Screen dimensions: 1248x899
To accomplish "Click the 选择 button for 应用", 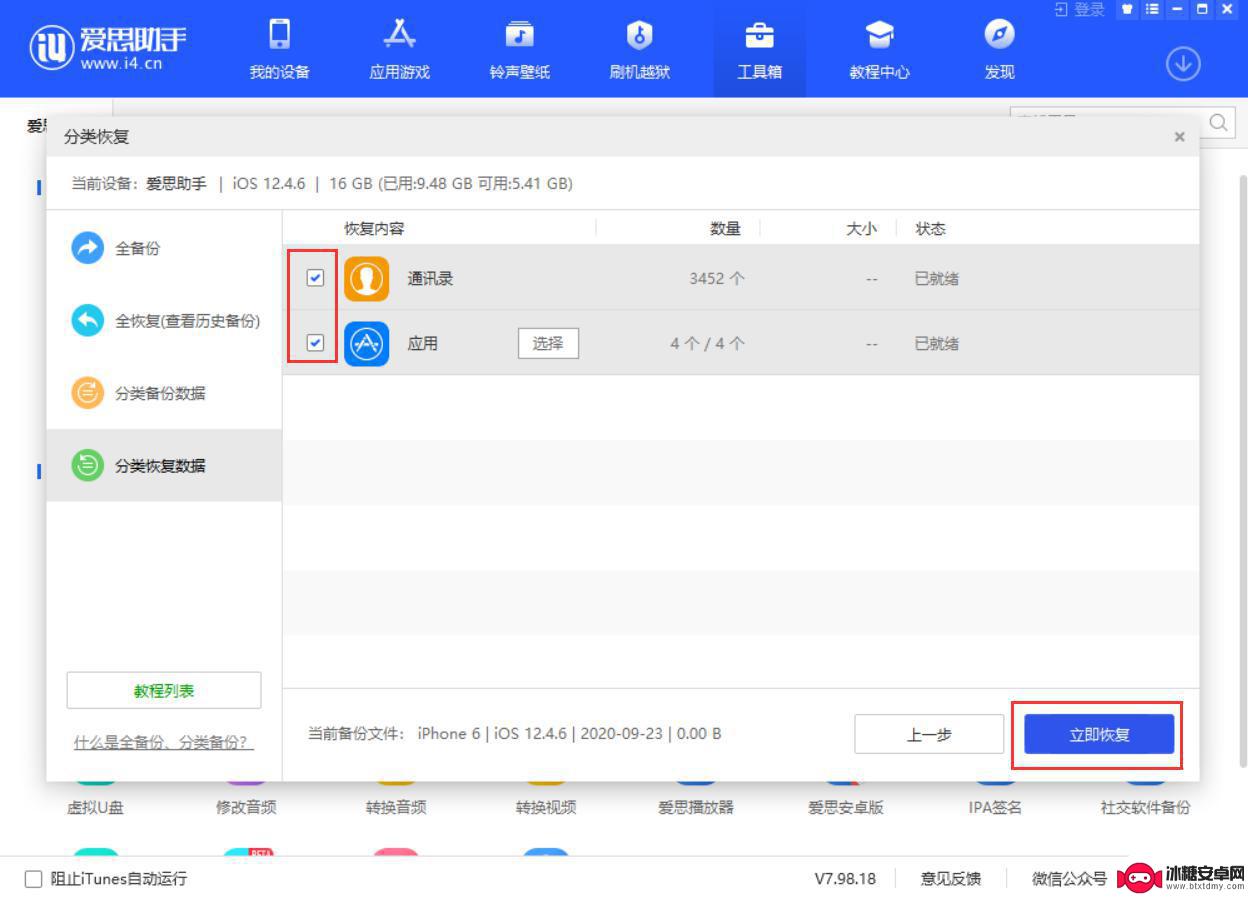I will tap(548, 343).
